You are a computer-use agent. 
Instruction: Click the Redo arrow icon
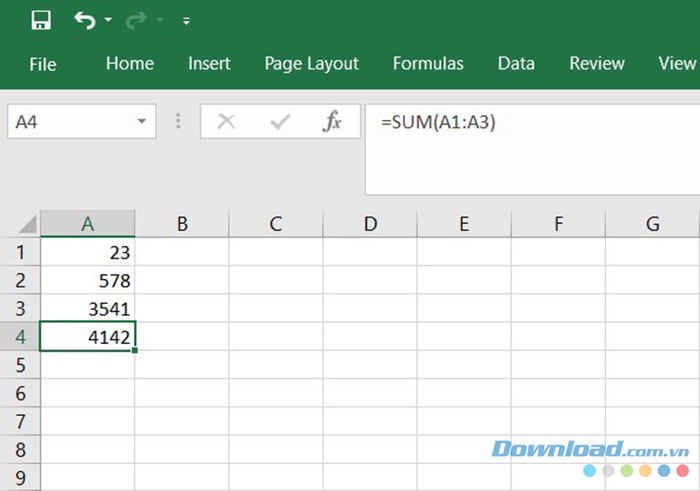[137, 20]
